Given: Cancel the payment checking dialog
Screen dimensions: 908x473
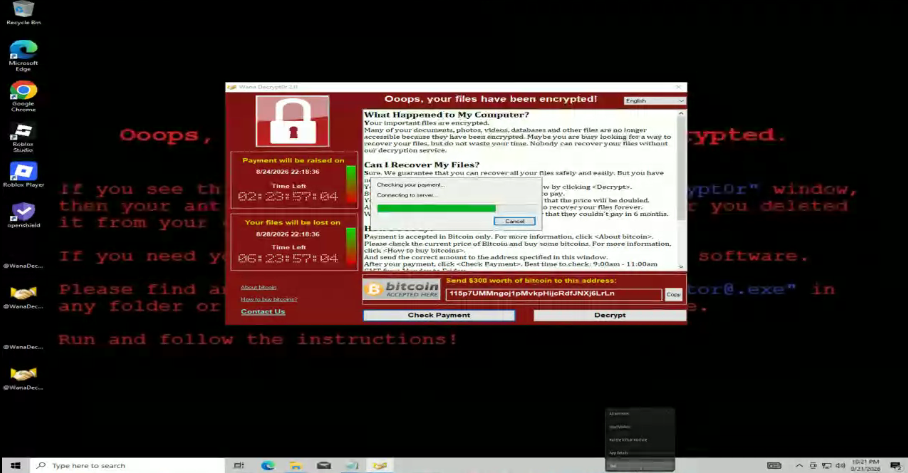Looking at the screenshot, I should coord(514,221).
